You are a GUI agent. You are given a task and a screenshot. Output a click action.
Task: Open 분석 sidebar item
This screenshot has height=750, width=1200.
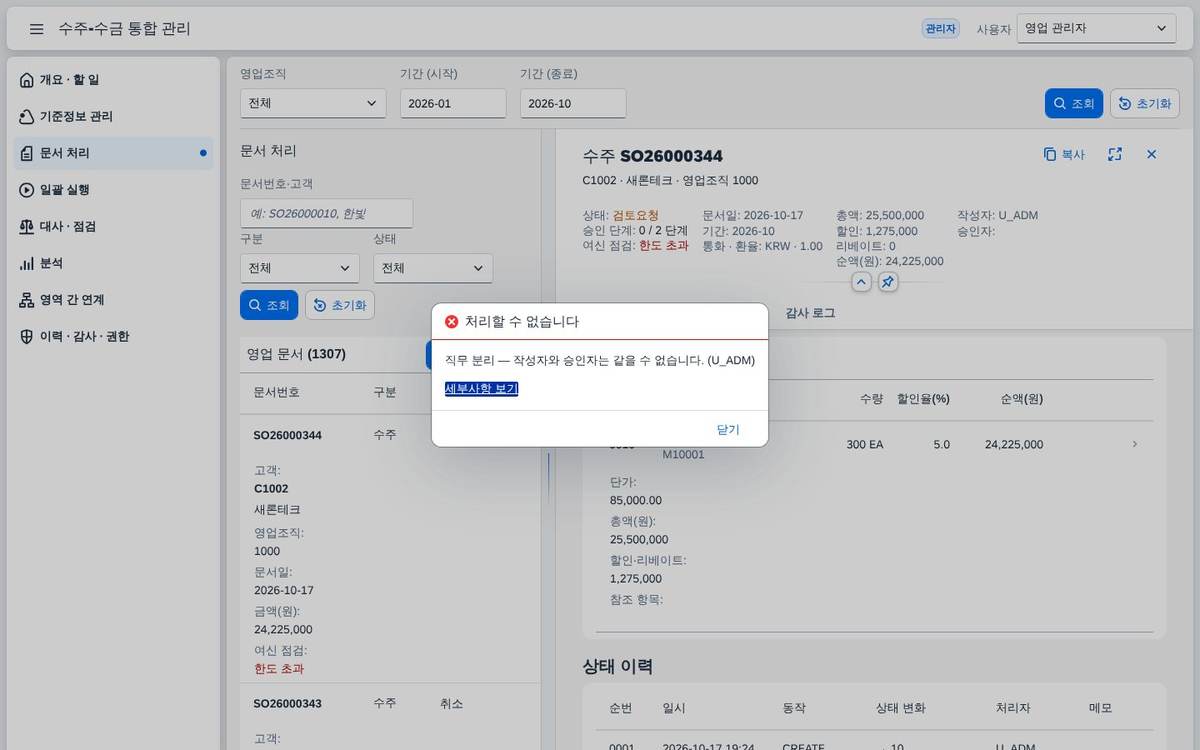[x=113, y=263]
